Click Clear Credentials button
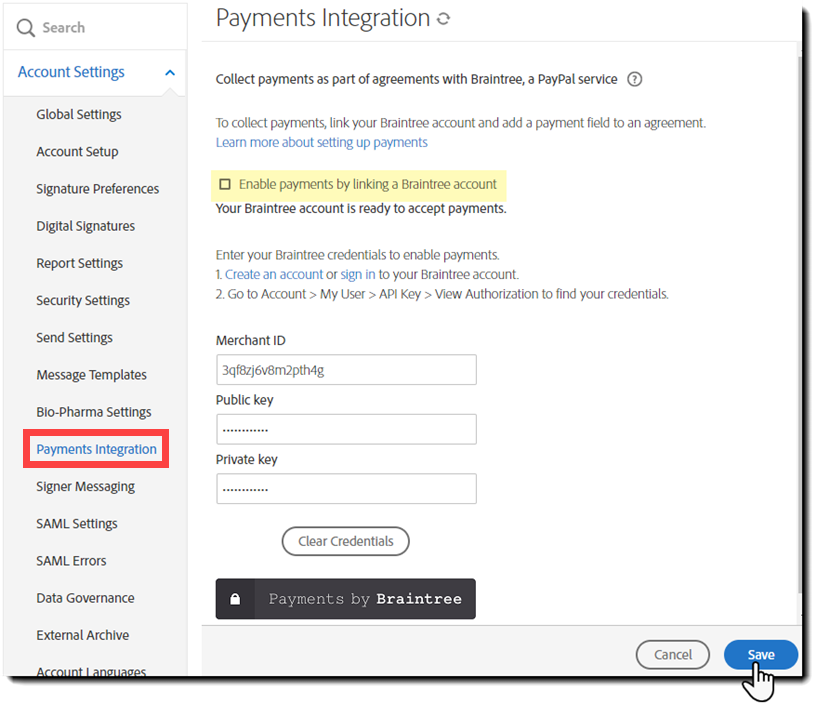The width and height of the screenshot is (830, 704). pyautogui.click(x=345, y=541)
